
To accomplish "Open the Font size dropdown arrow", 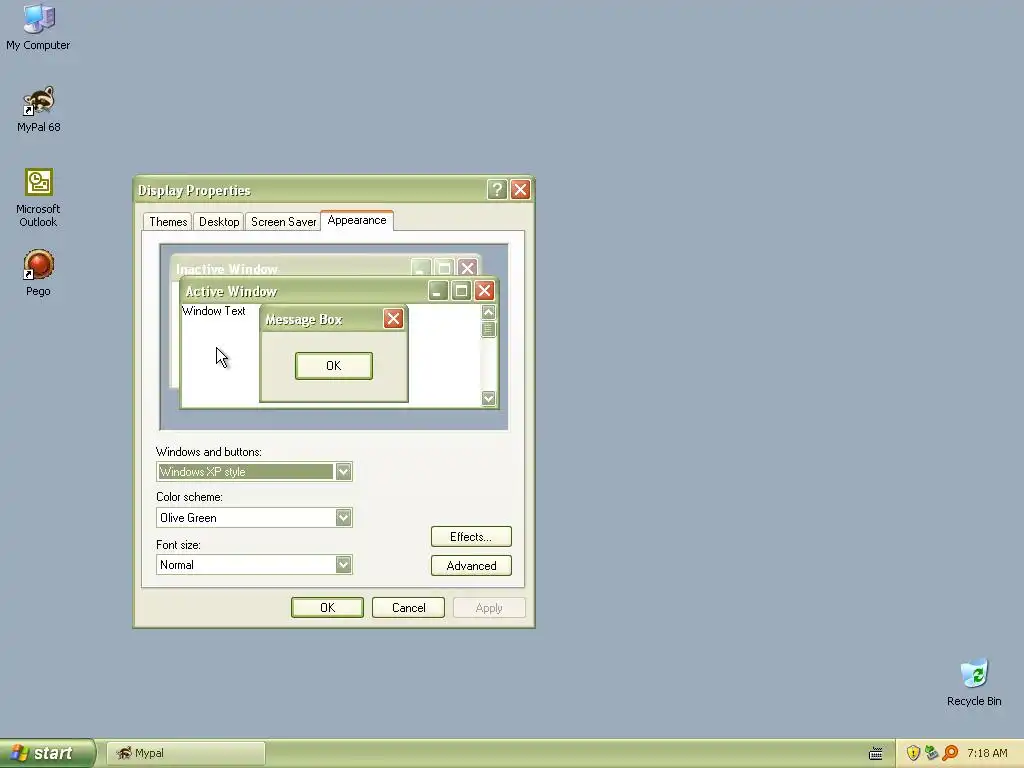I will click(x=344, y=564).
